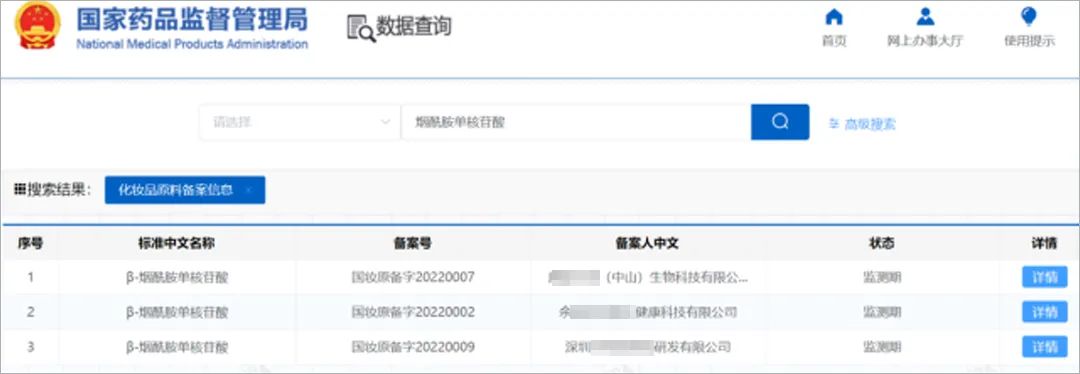Open 详情 for record 国妆原备字20220007
1080x374 pixels.
coord(1044,278)
